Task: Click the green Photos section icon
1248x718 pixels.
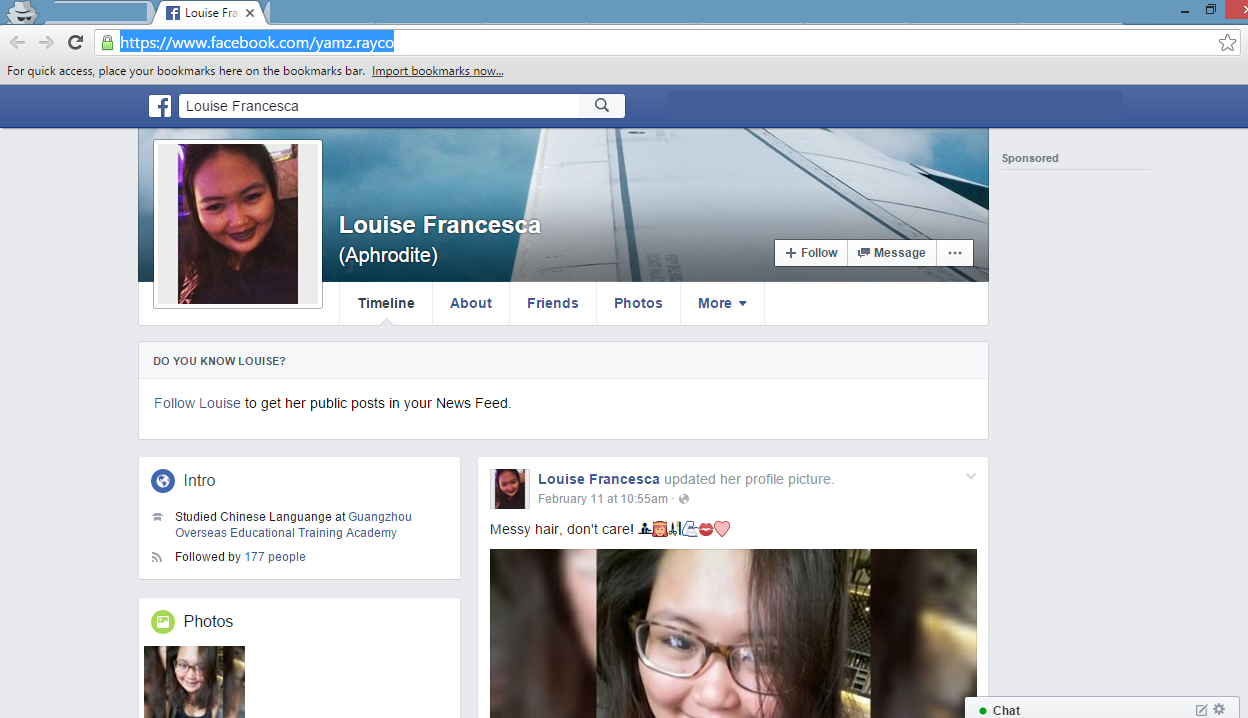Action: [x=163, y=622]
